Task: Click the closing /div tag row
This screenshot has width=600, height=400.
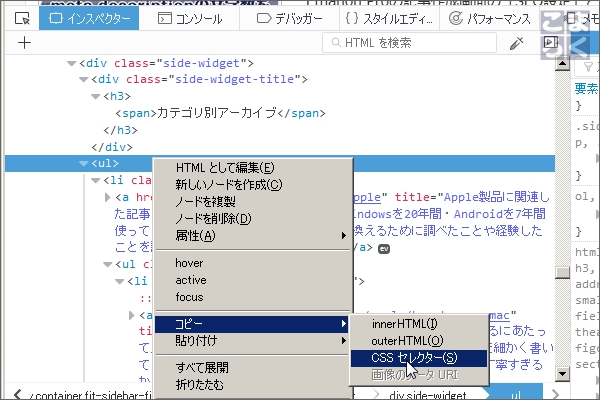Action: [112, 147]
